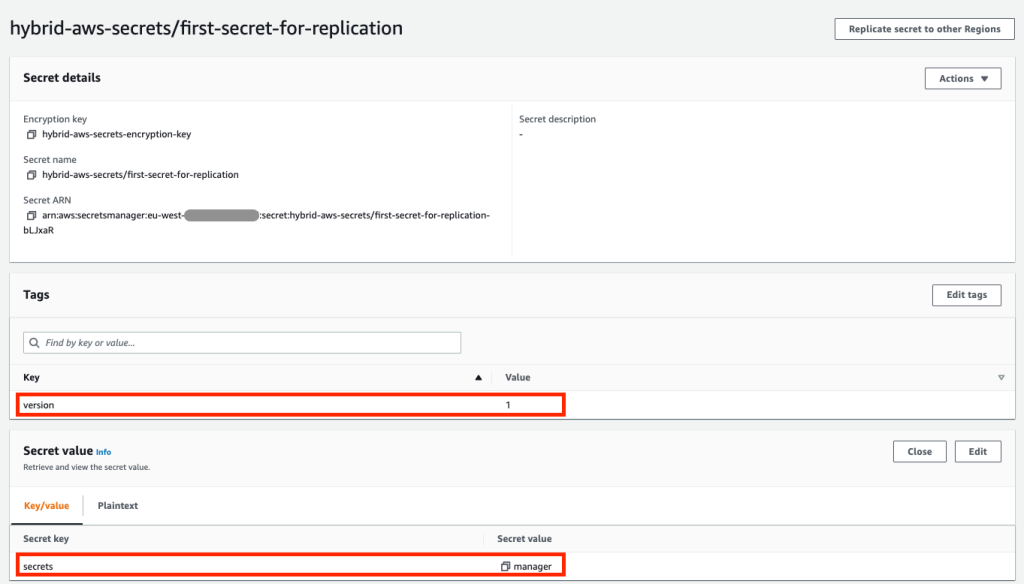1024x584 pixels.
Task: Close the Secret value panel
Action: [x=919, y=451]
